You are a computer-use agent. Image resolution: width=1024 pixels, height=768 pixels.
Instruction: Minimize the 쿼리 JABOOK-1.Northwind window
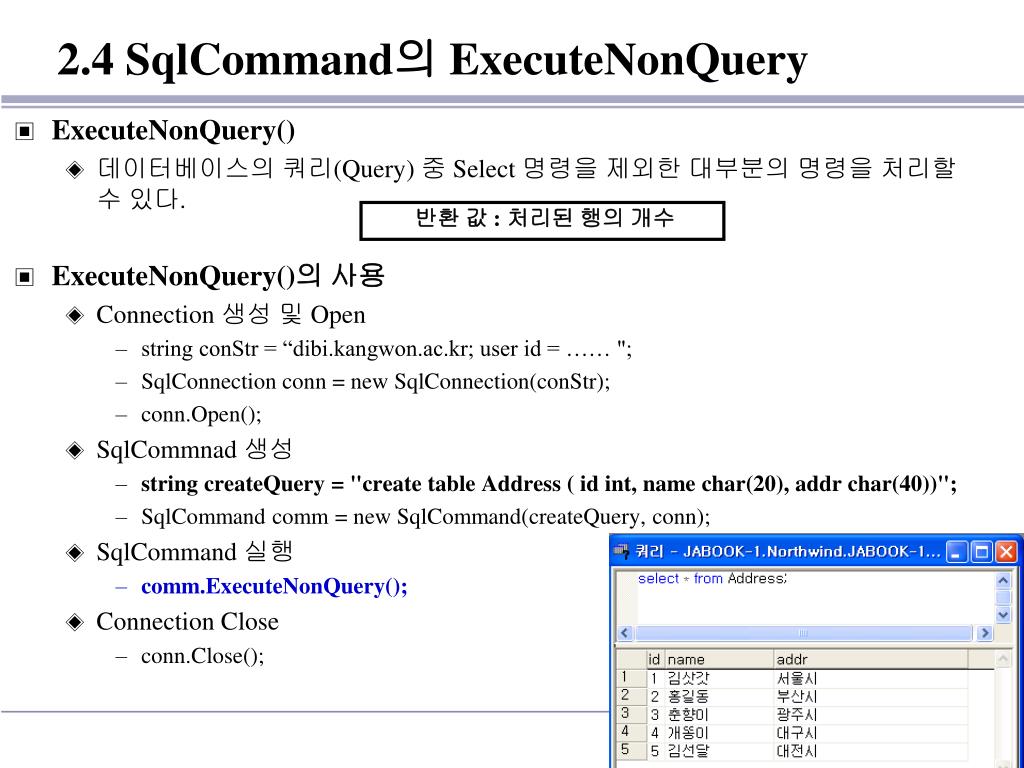(x=956, y=552)
